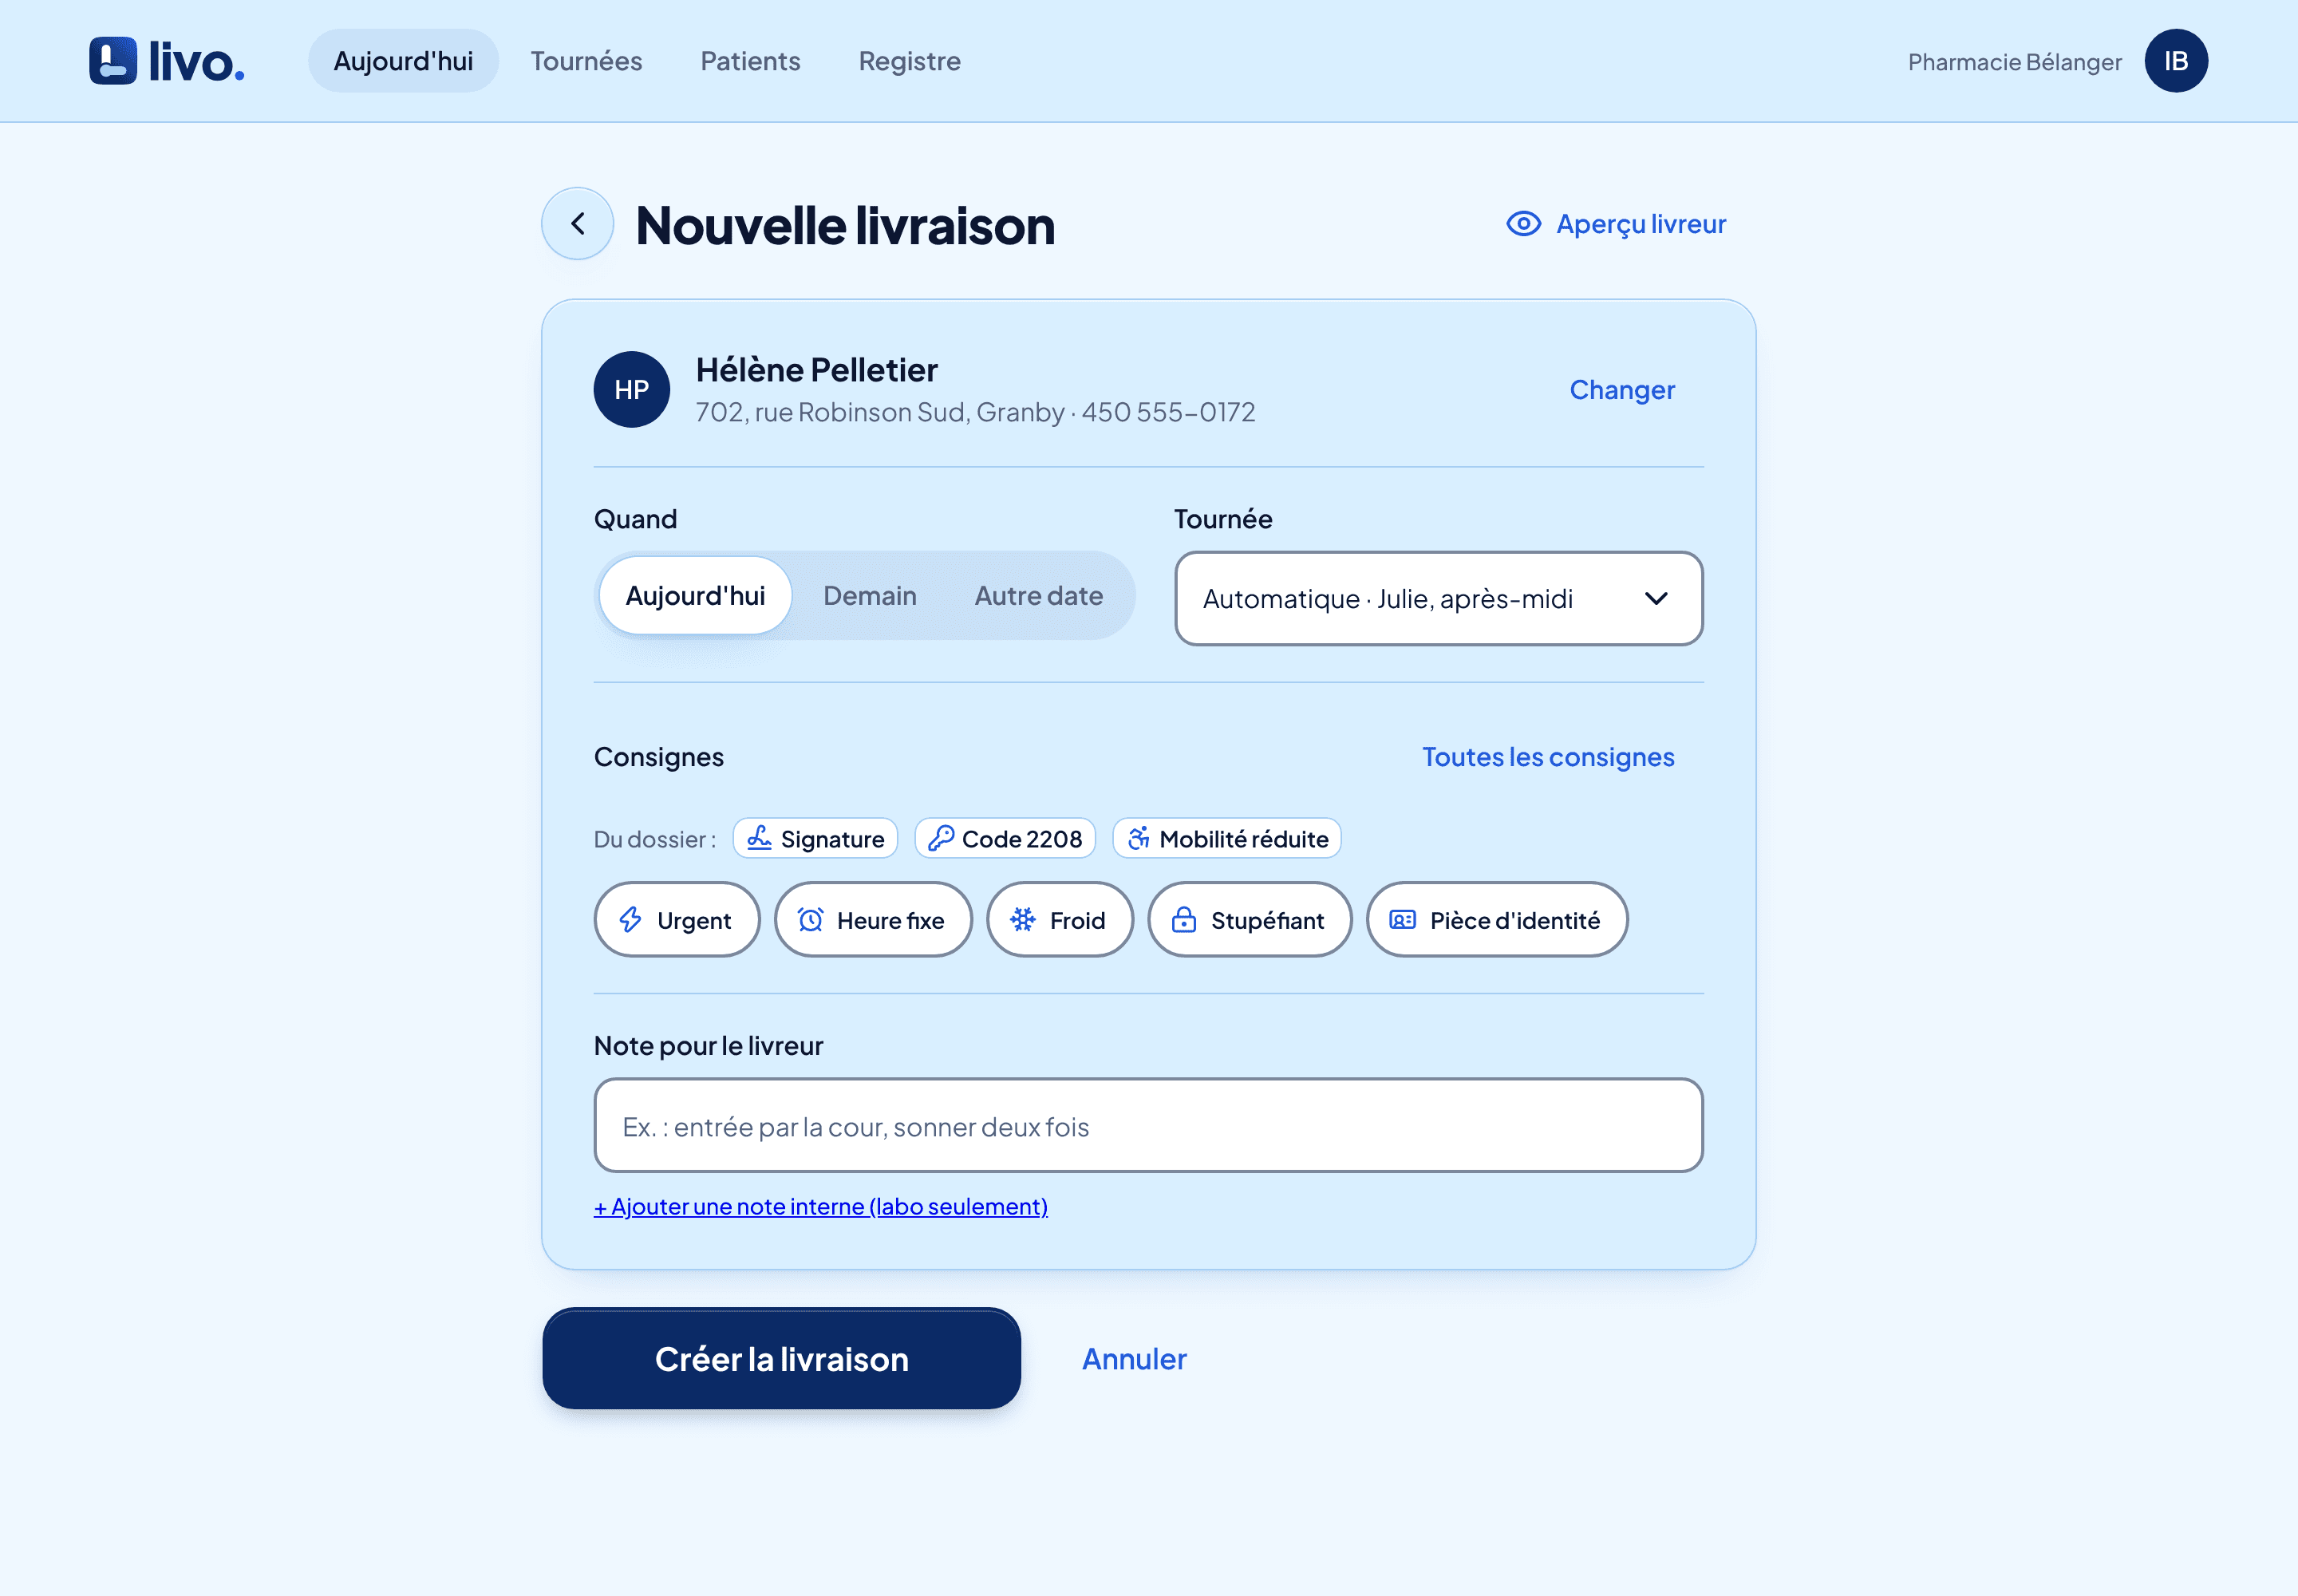Click the livo logo icon
The width and height of the screenshot is (2298, 1596).
tap(113, 61)
